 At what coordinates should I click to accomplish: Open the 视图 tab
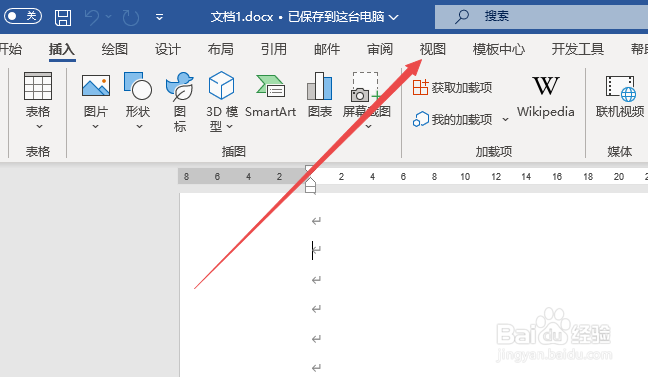pos(433,49)
